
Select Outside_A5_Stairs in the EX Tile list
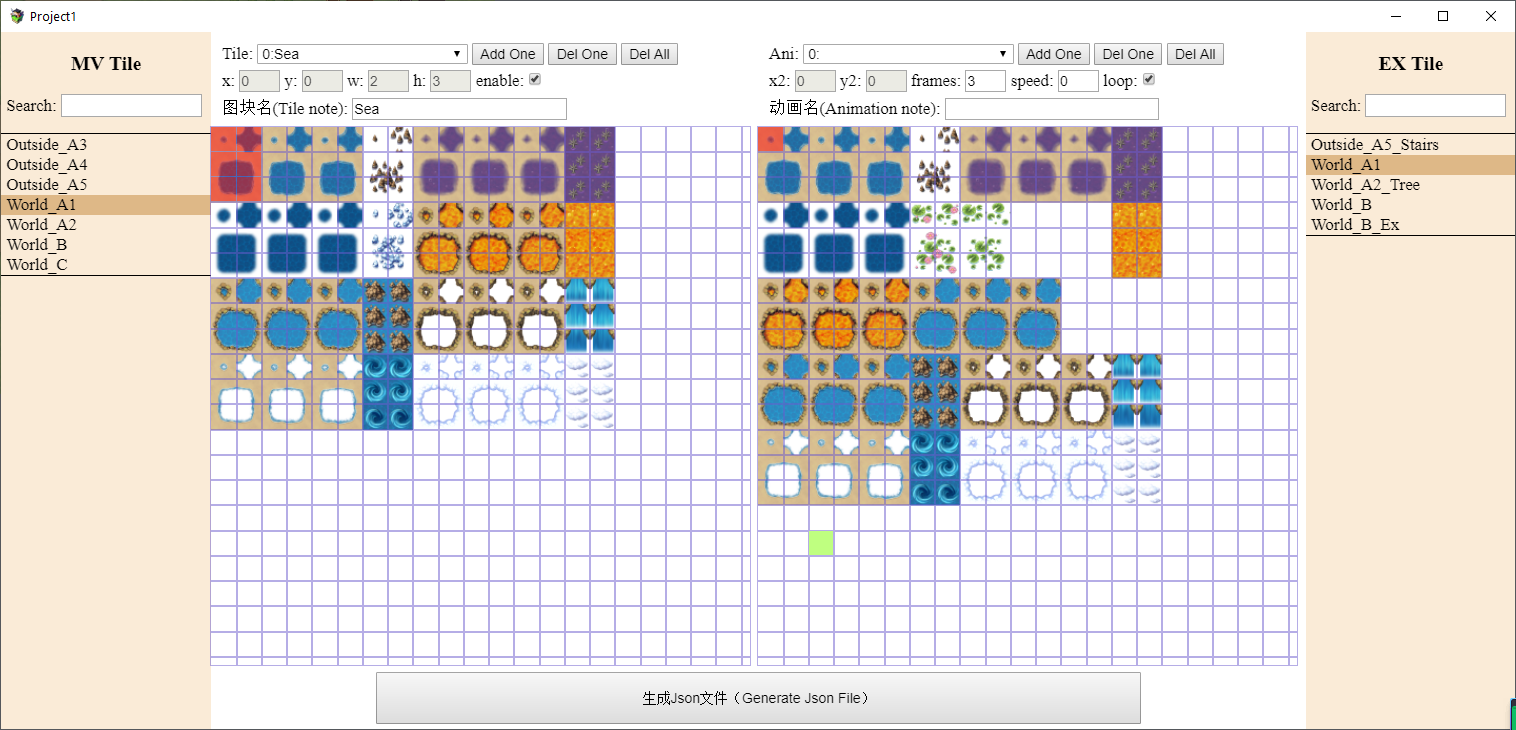[1410, 145]
